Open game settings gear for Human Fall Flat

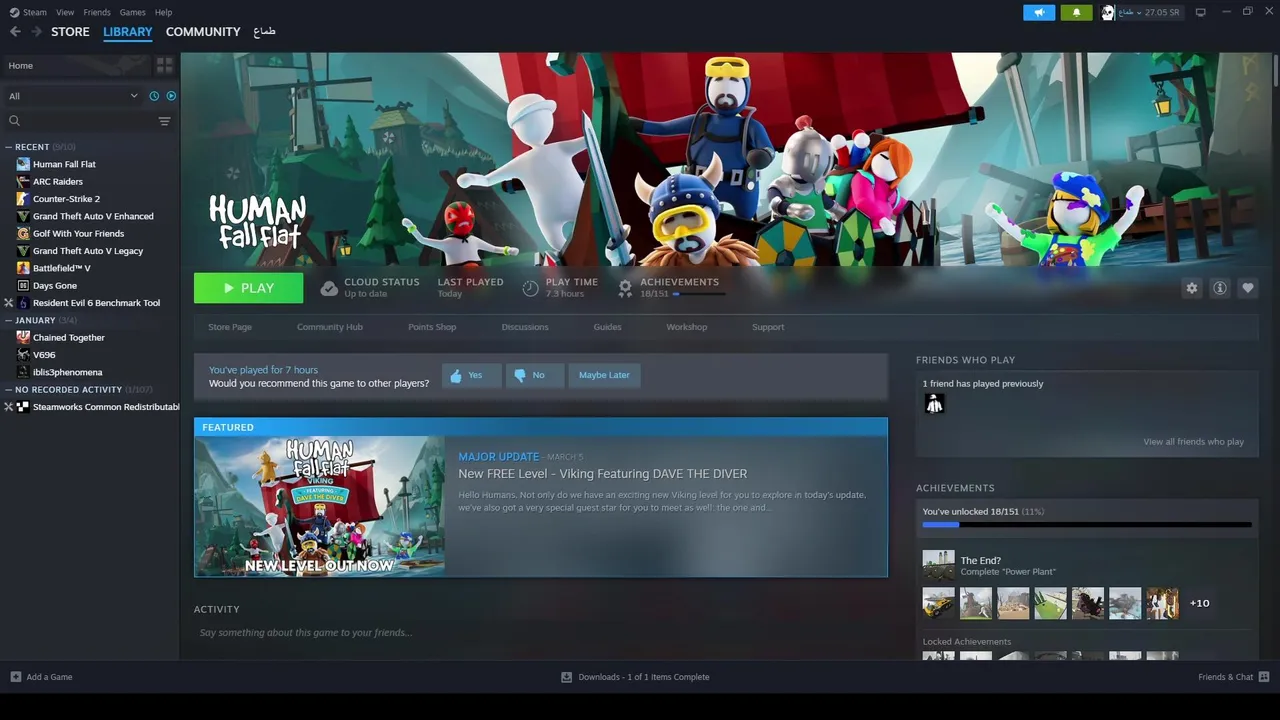[1191, 288]
